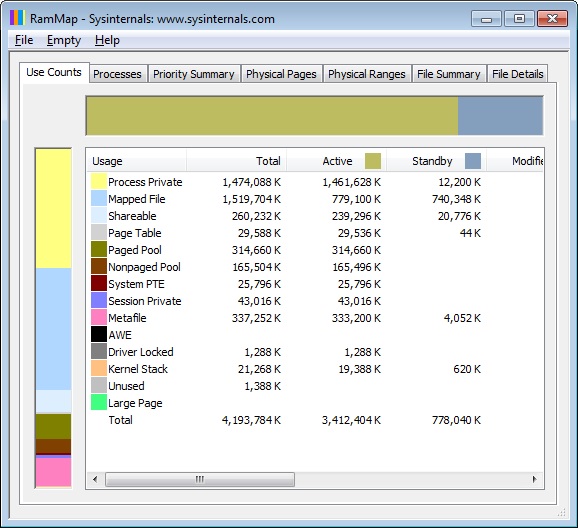Click the Standby column header

click(436, 161)
